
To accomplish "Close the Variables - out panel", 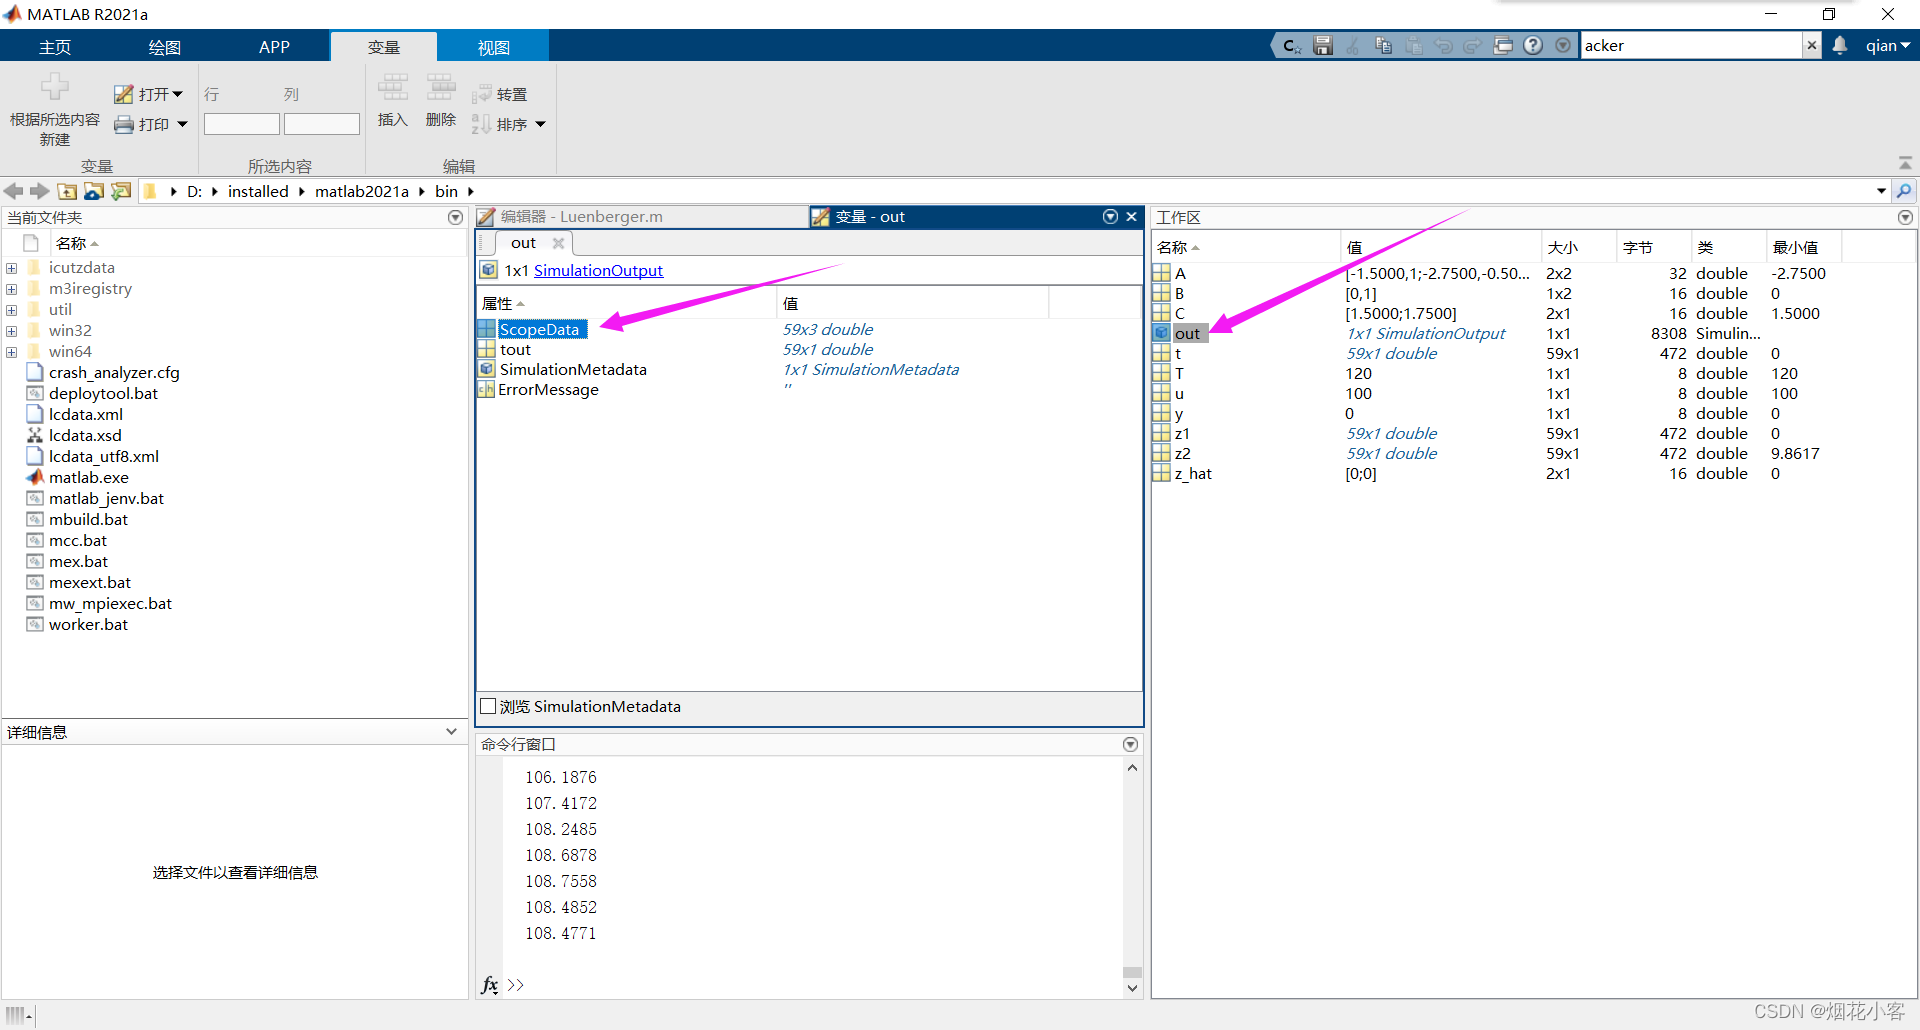I will (x=1131, y=217).
